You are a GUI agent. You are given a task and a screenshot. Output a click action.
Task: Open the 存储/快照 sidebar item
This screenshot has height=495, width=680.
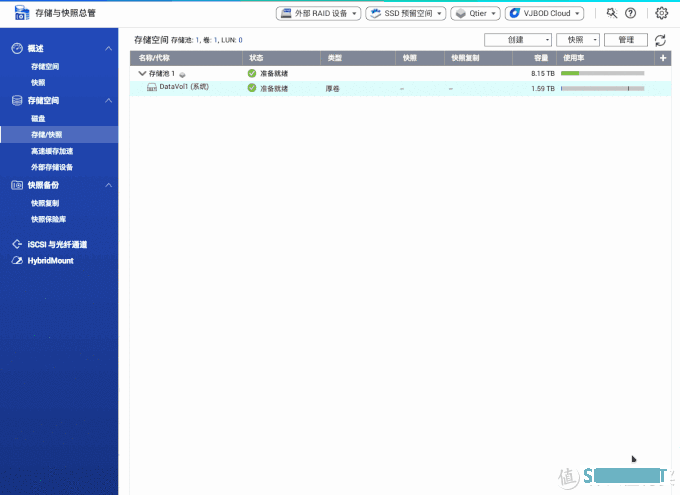pyautogui.click(x=59, y=134)
